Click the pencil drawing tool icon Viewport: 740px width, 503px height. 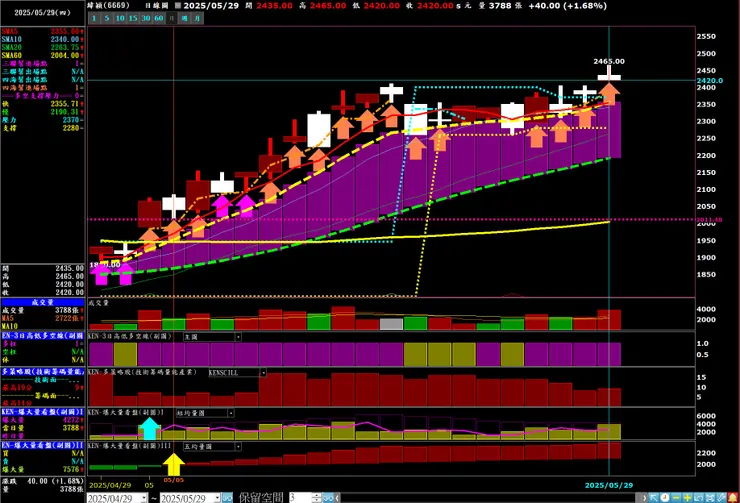click(722, 497)
